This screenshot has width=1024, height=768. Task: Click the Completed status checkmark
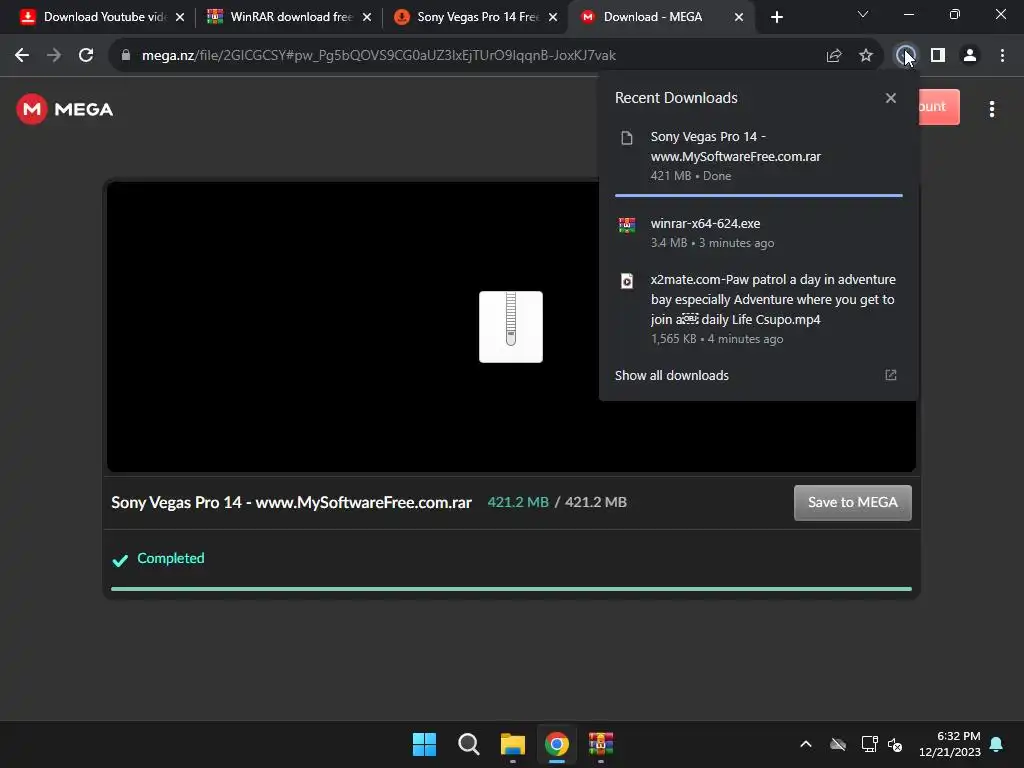[x=120, y=560]
